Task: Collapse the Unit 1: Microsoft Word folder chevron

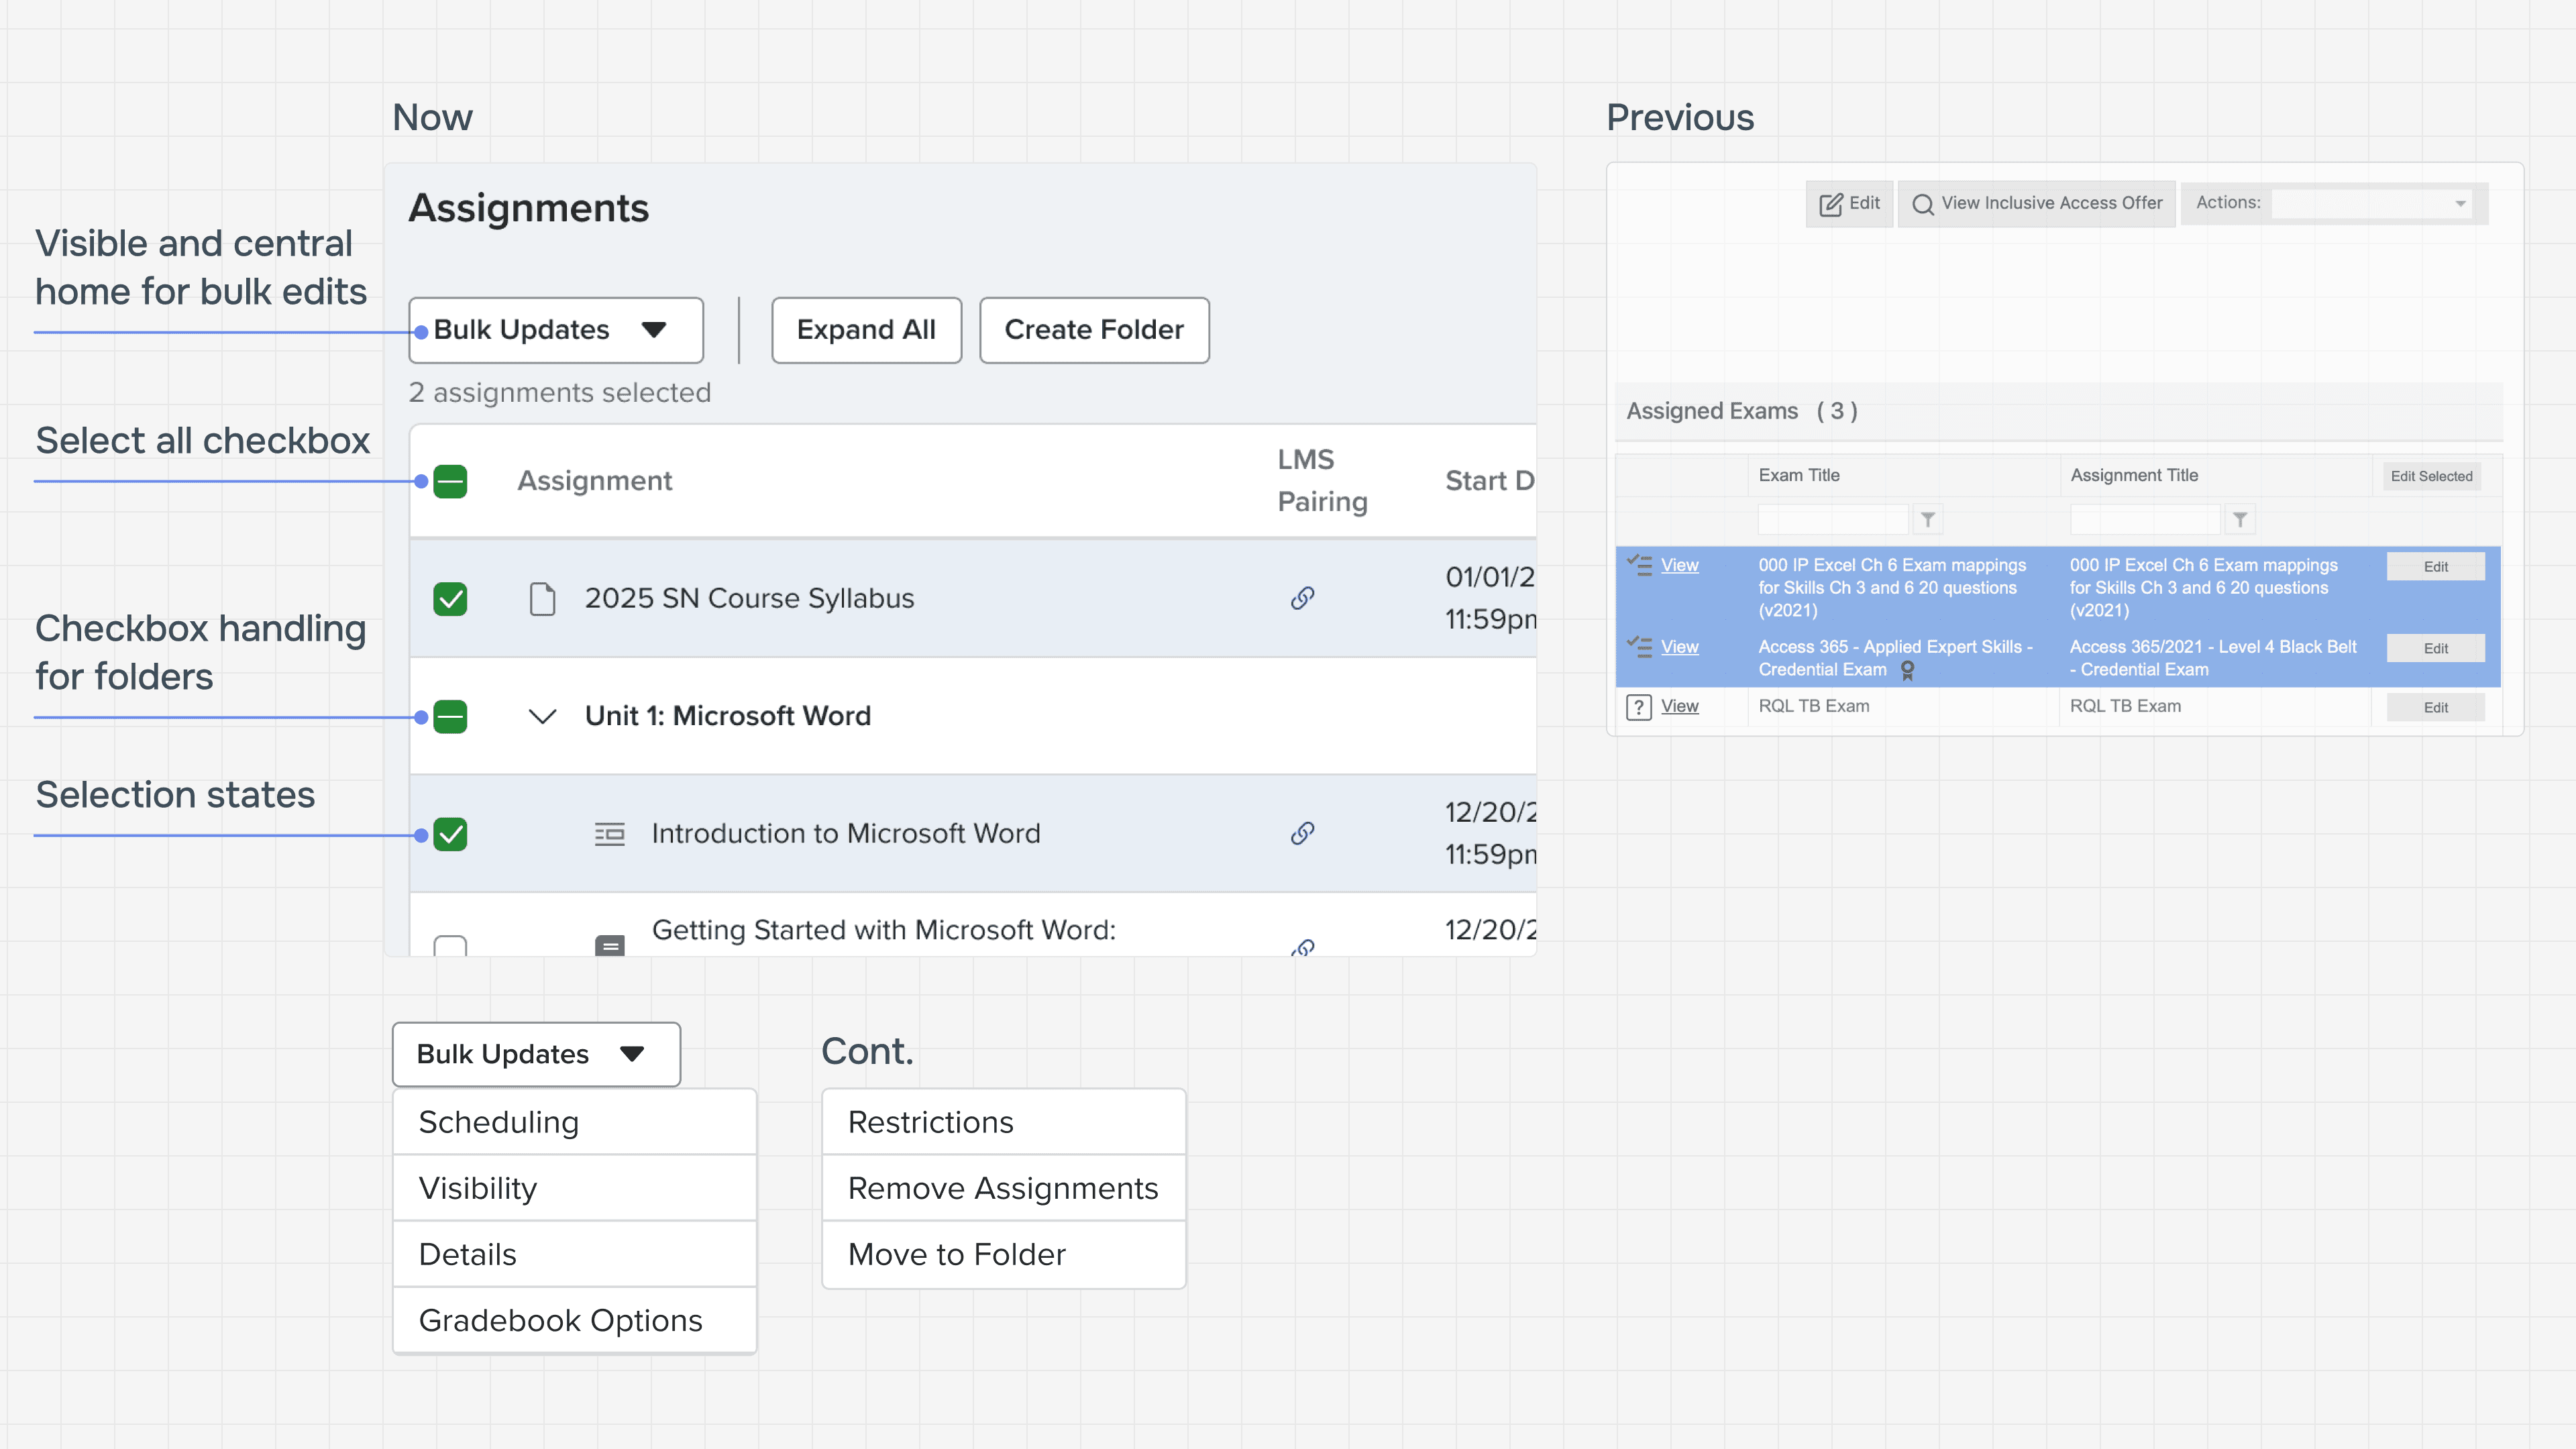Action: tap(542, 716)
